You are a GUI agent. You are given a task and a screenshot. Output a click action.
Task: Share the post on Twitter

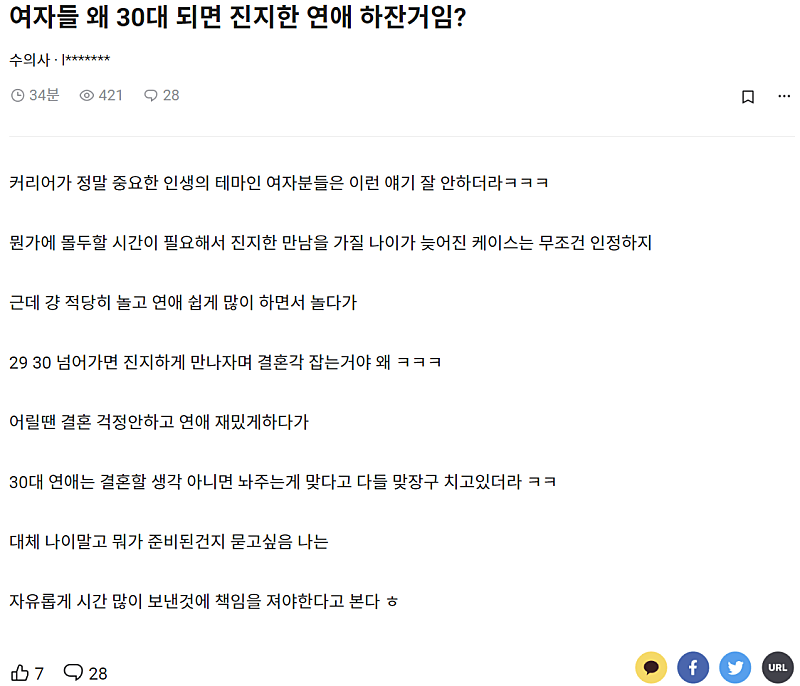point(735,667)
